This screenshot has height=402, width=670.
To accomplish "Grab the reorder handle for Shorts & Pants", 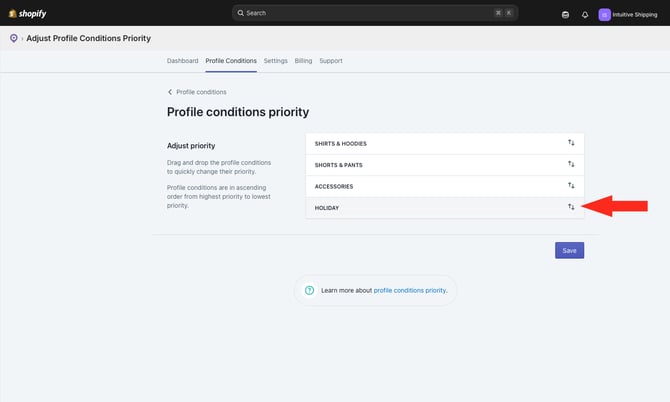I will (571, 164).
